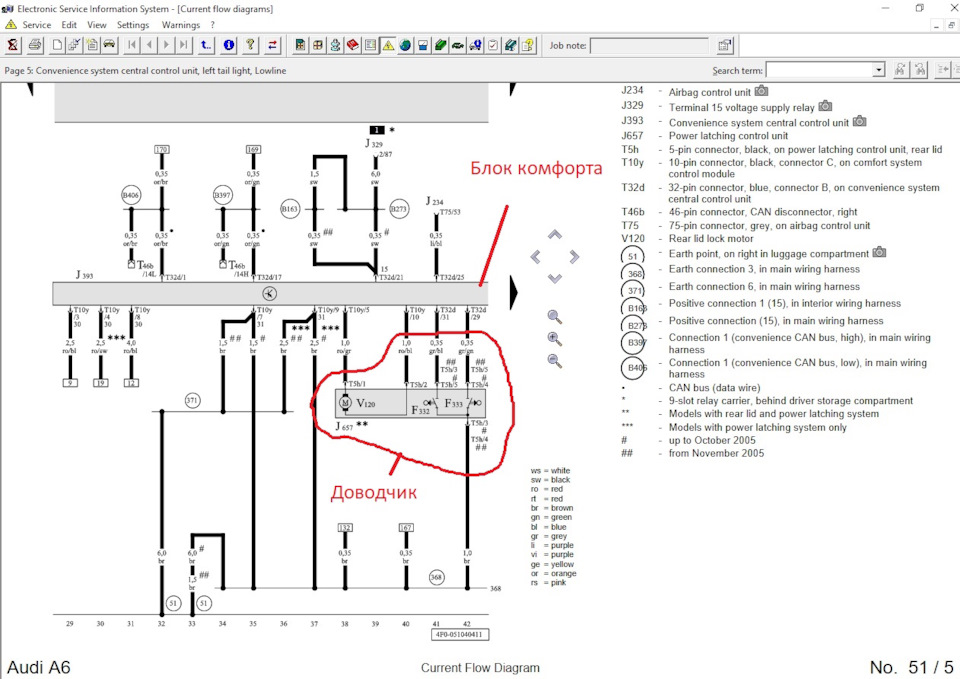Click the 'Rear lid lock motor' legend entry
The width and height of the screenshot is (960, 679).
(711, 239)
